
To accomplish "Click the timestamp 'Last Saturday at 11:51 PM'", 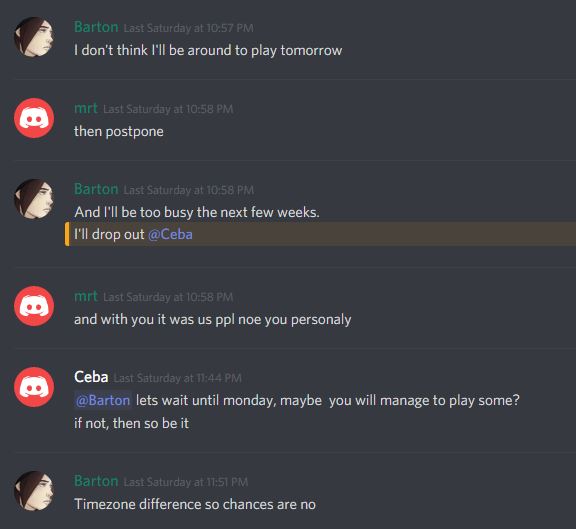I will click(x=186, y=482).
